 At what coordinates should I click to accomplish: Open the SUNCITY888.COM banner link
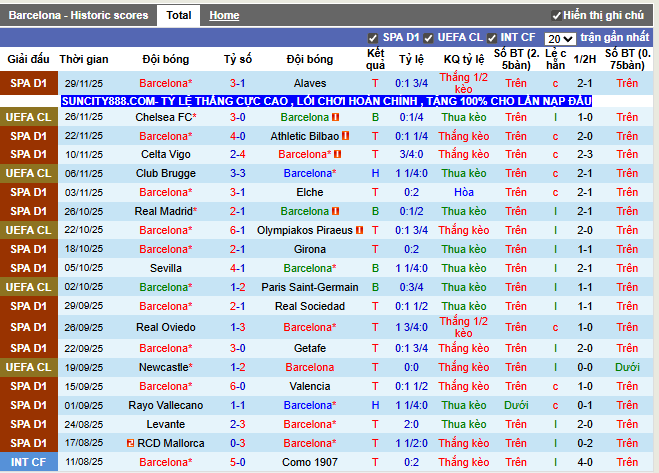[x=326, y=101]
